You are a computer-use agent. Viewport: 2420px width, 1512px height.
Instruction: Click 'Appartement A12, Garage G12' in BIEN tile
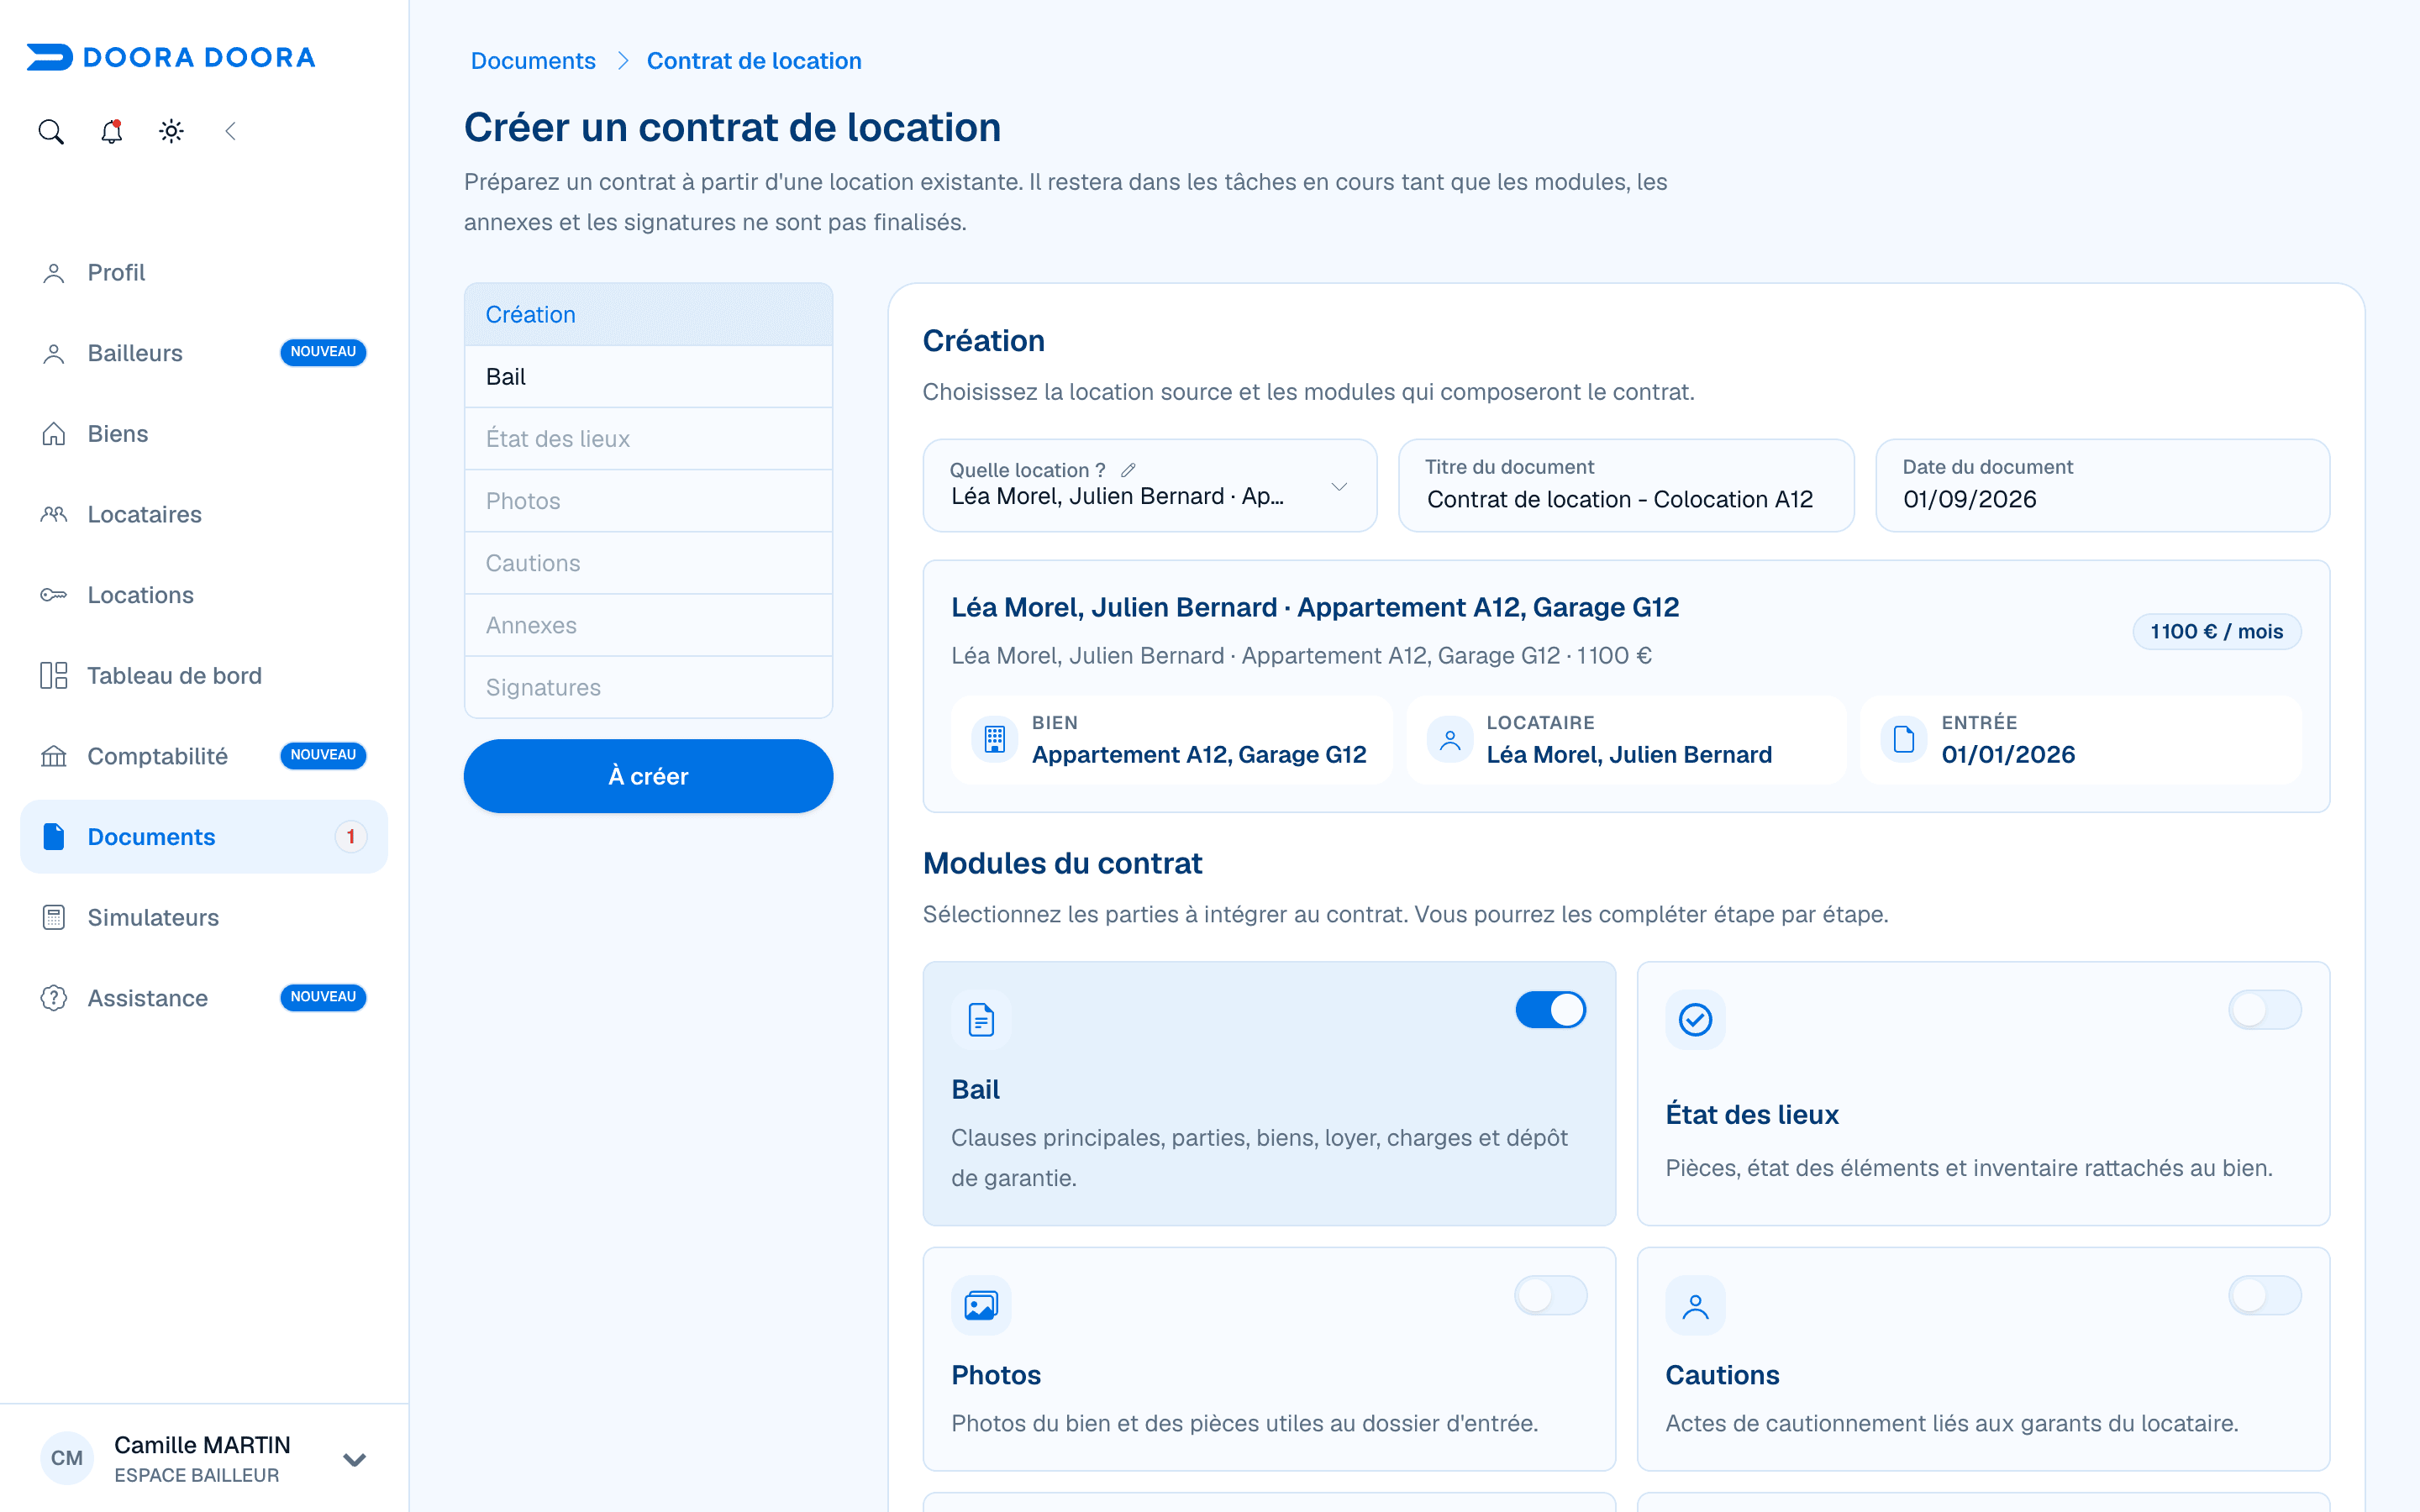(x=1199, y=755)
